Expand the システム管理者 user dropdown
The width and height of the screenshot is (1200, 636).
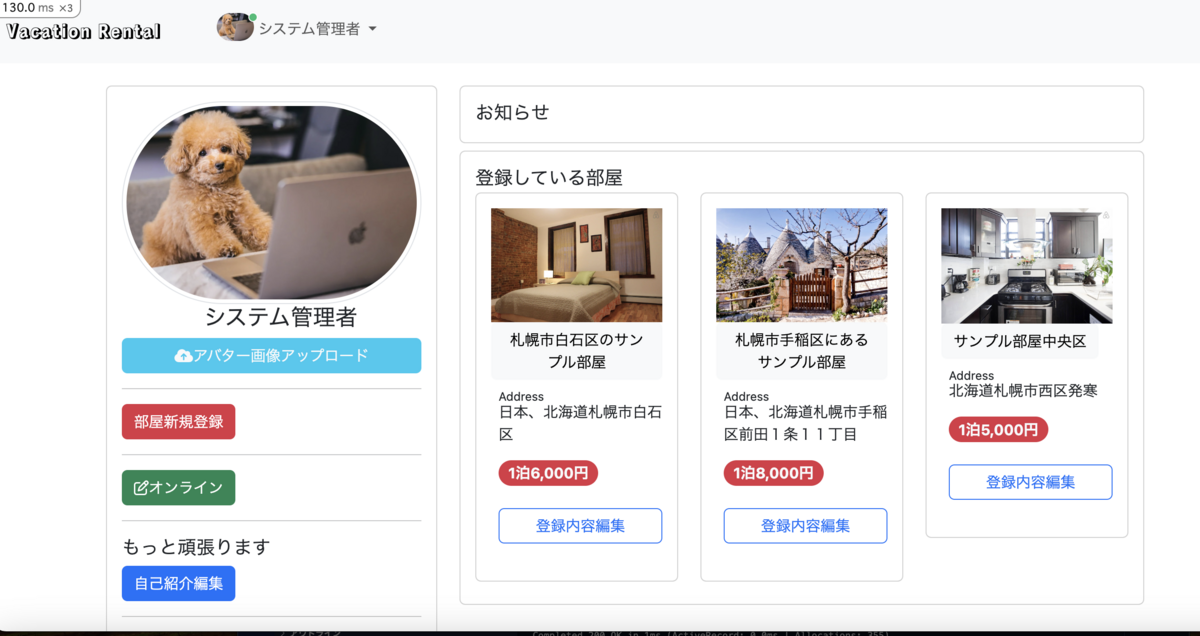[317, 29]
